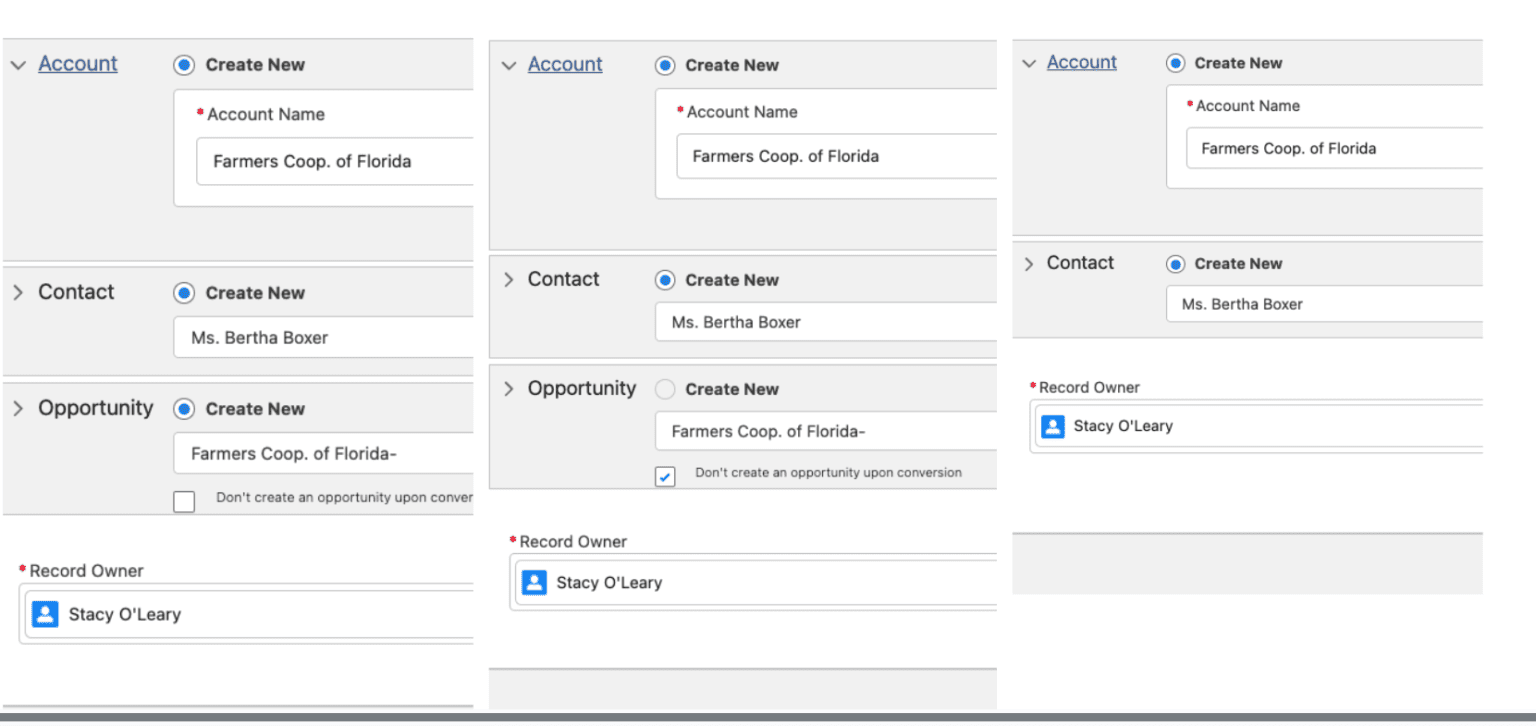The image size is (1536, 726).
Task: Expand the Contact section in the left panel
Action: pos(16,291)
